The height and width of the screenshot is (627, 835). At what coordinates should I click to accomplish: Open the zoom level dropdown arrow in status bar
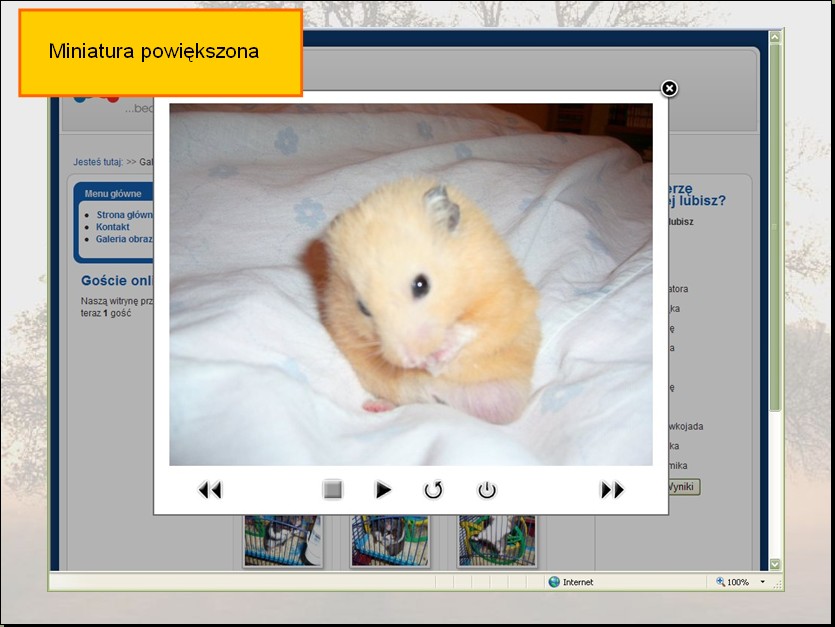(762, 582)
